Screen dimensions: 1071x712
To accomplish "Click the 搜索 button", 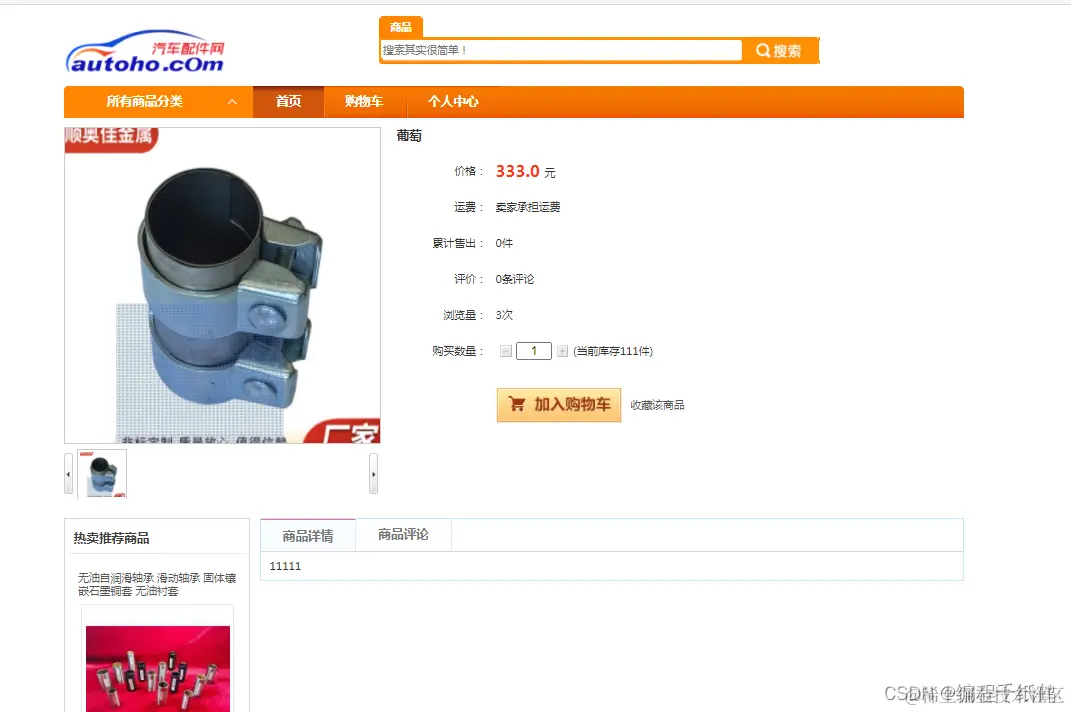I will click(780, 51).
